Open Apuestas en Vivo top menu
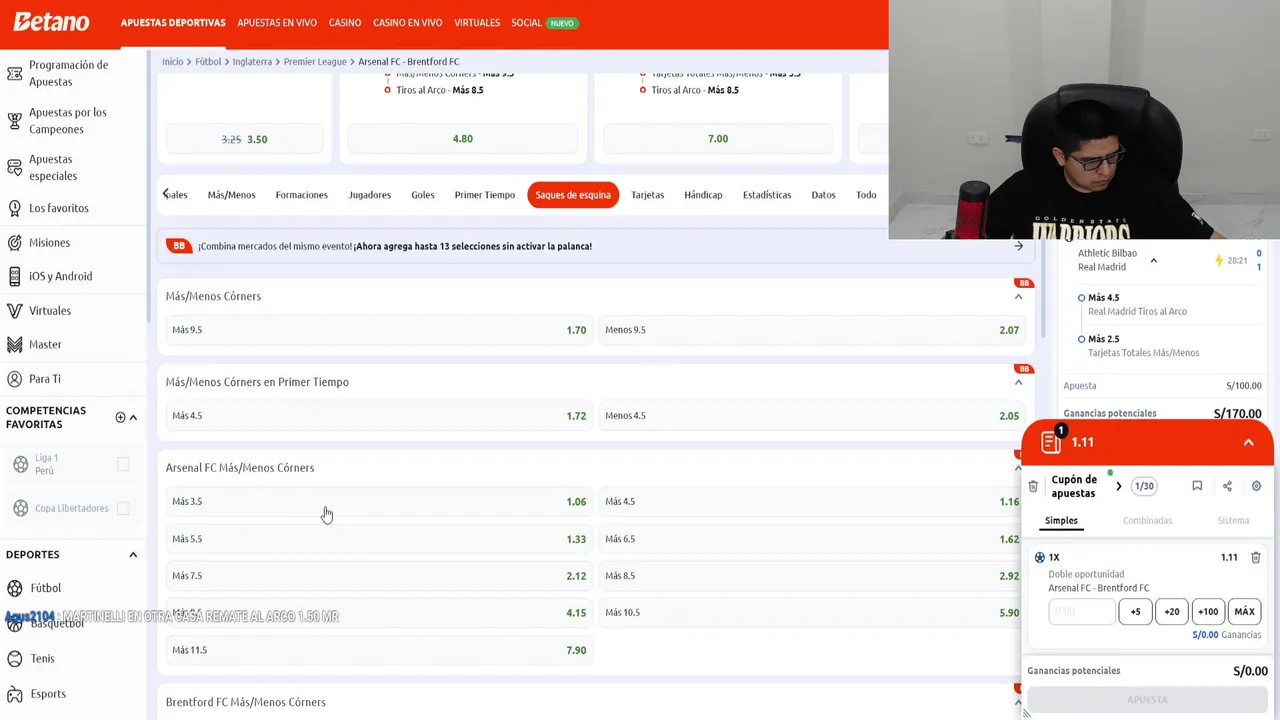Viewport: 1280px width, 720px height. click(x=277, y=22)
